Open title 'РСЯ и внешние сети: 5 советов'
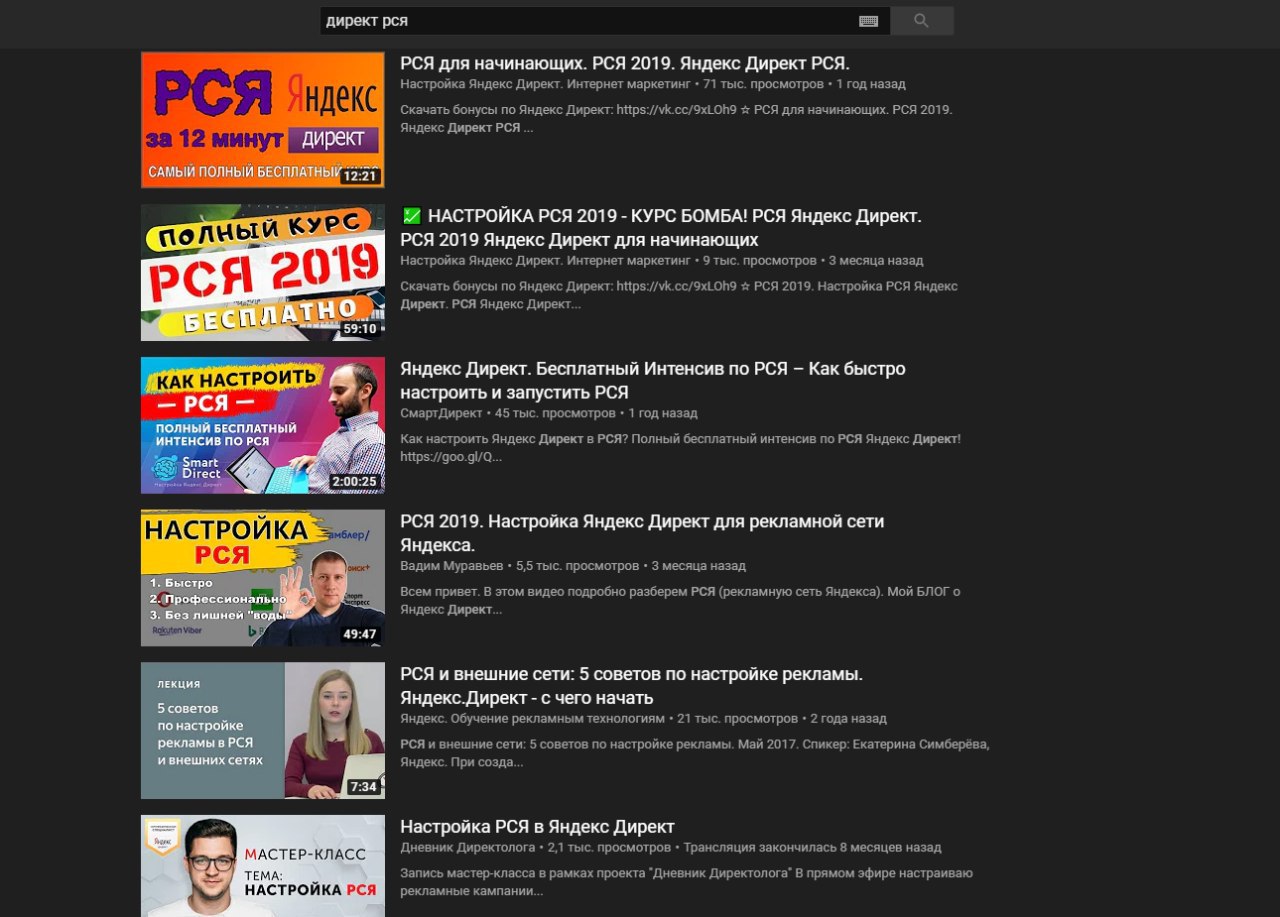 (x=632, y=685)
